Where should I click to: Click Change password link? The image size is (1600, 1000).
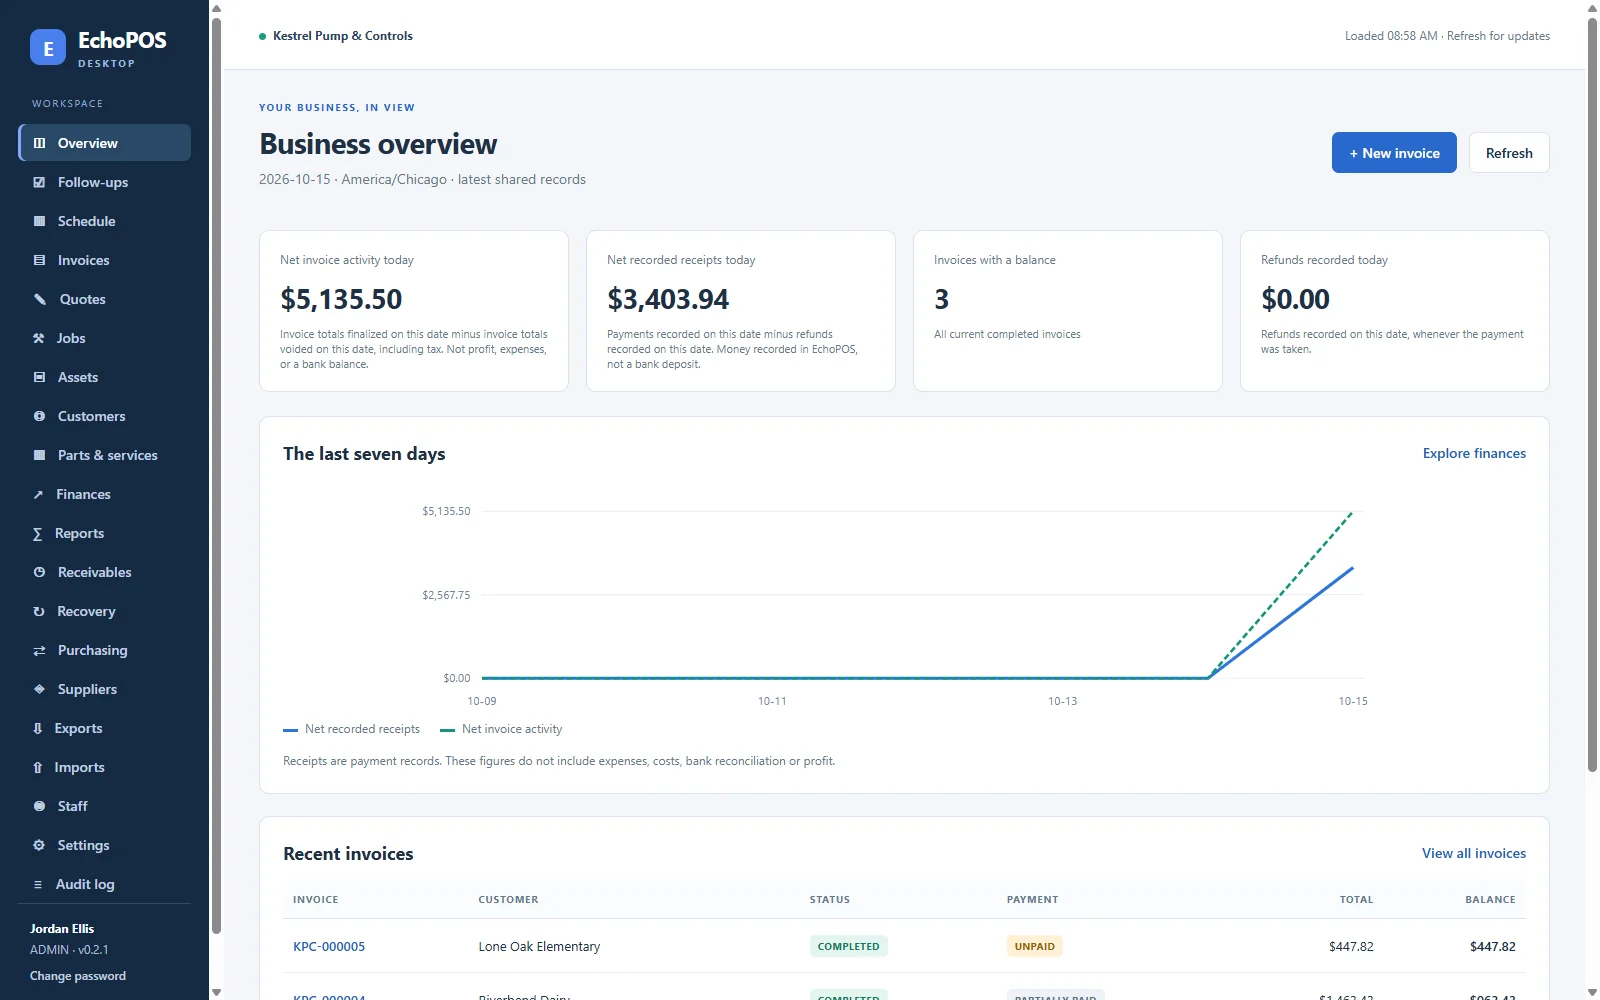coord(78,976)
